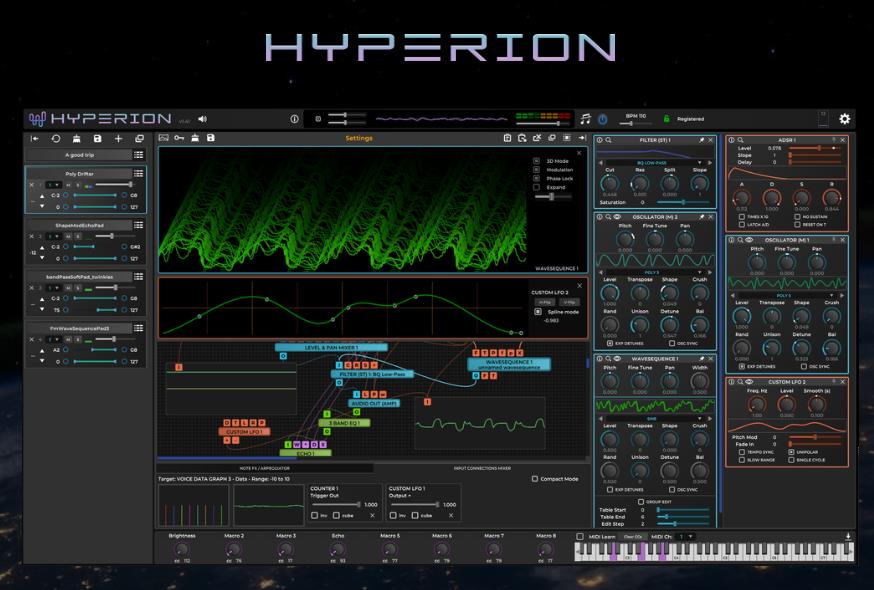Screen dimensions: 874x590
Task: Toggle the blue power button in the header
Action: tap(603, 119)
